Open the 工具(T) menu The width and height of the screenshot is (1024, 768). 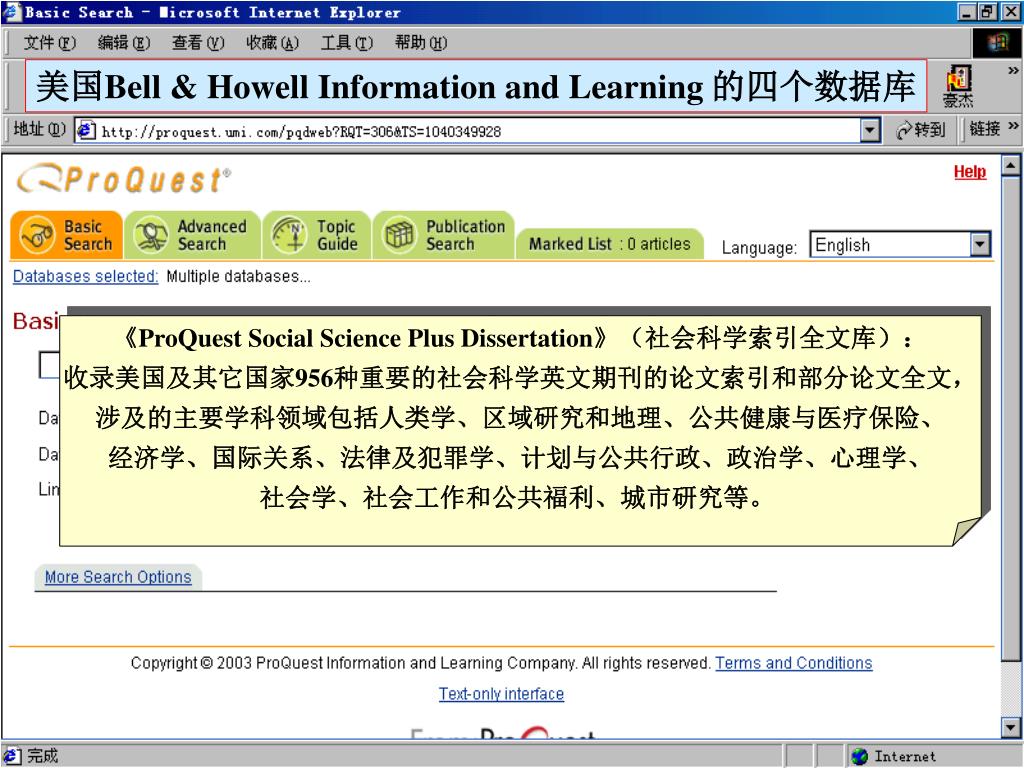tap(347, 43)
